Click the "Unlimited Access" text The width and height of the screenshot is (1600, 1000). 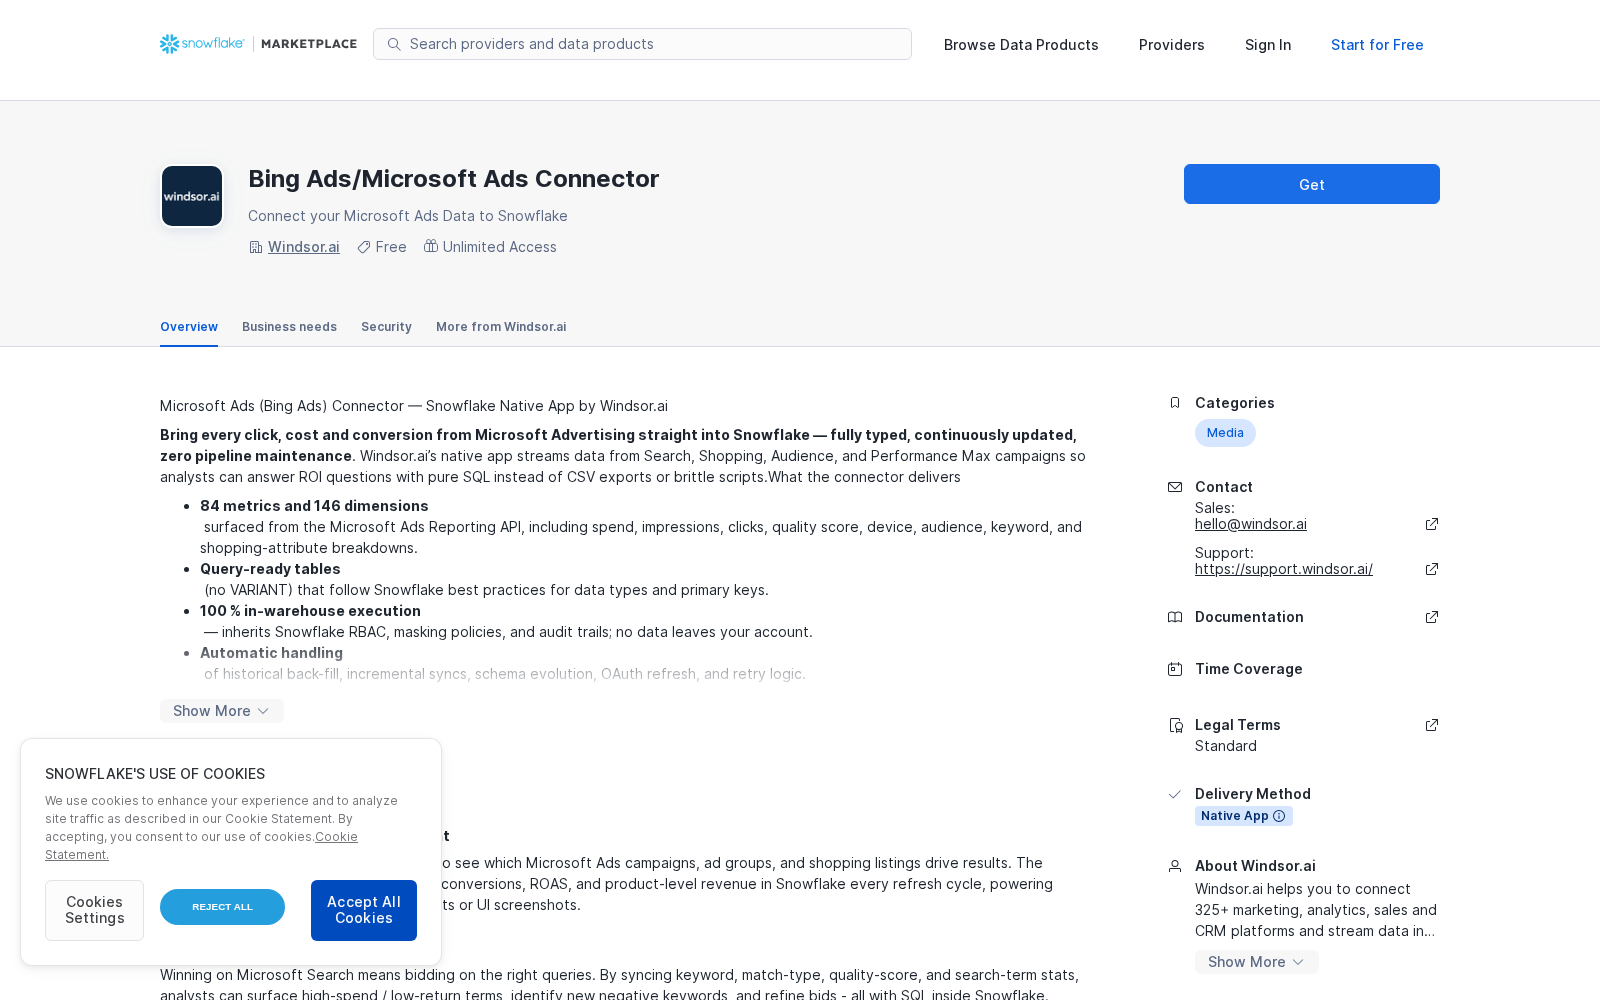coord(500,247)
